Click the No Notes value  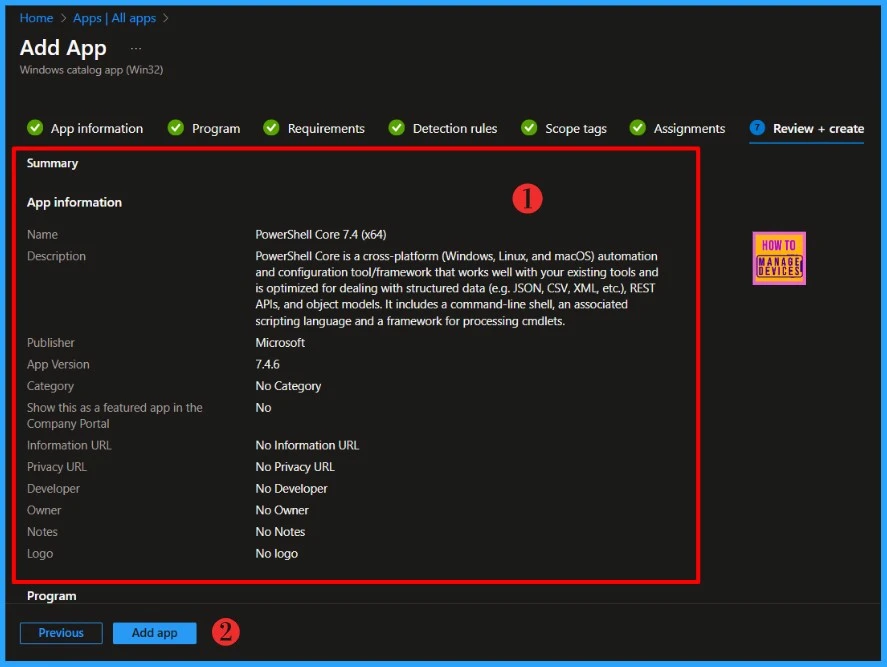tap(280, 532)
